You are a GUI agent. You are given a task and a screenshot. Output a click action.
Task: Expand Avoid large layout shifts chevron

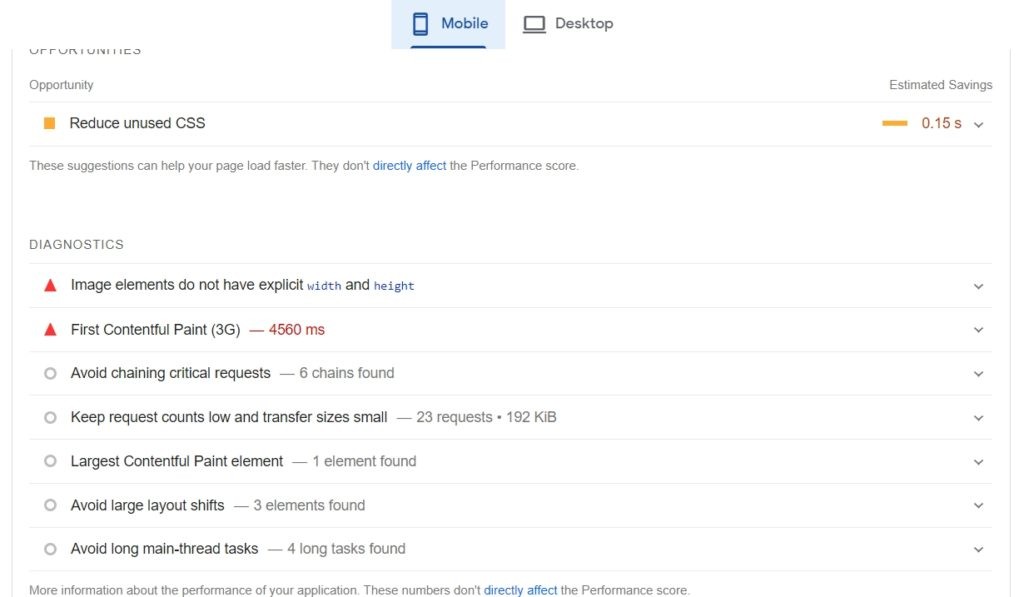978,506
